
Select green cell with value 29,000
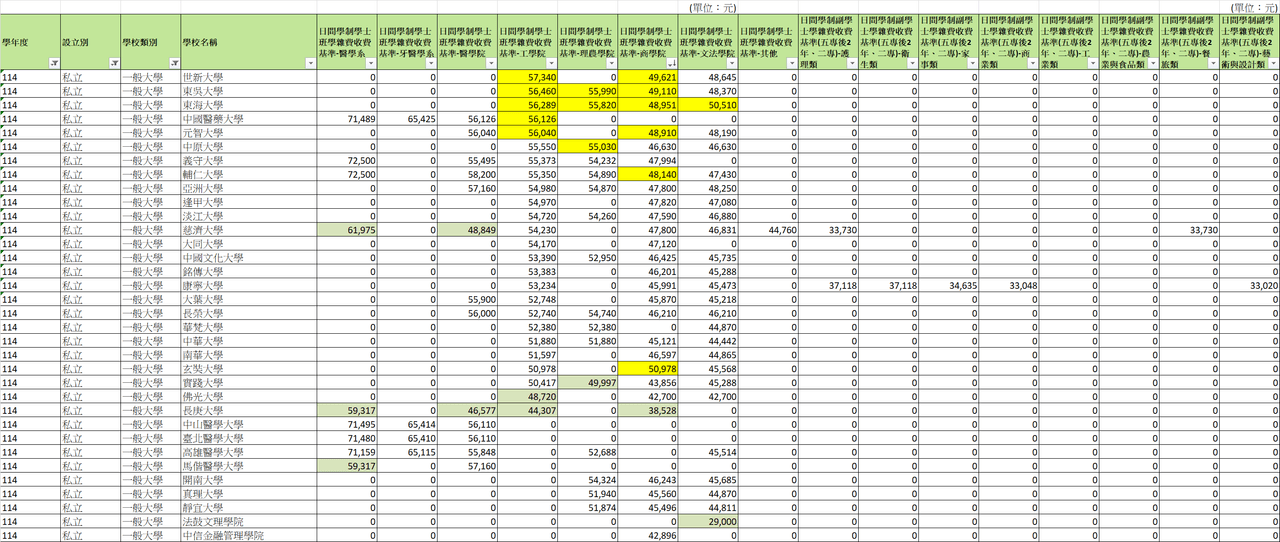[x=708, y=523]
